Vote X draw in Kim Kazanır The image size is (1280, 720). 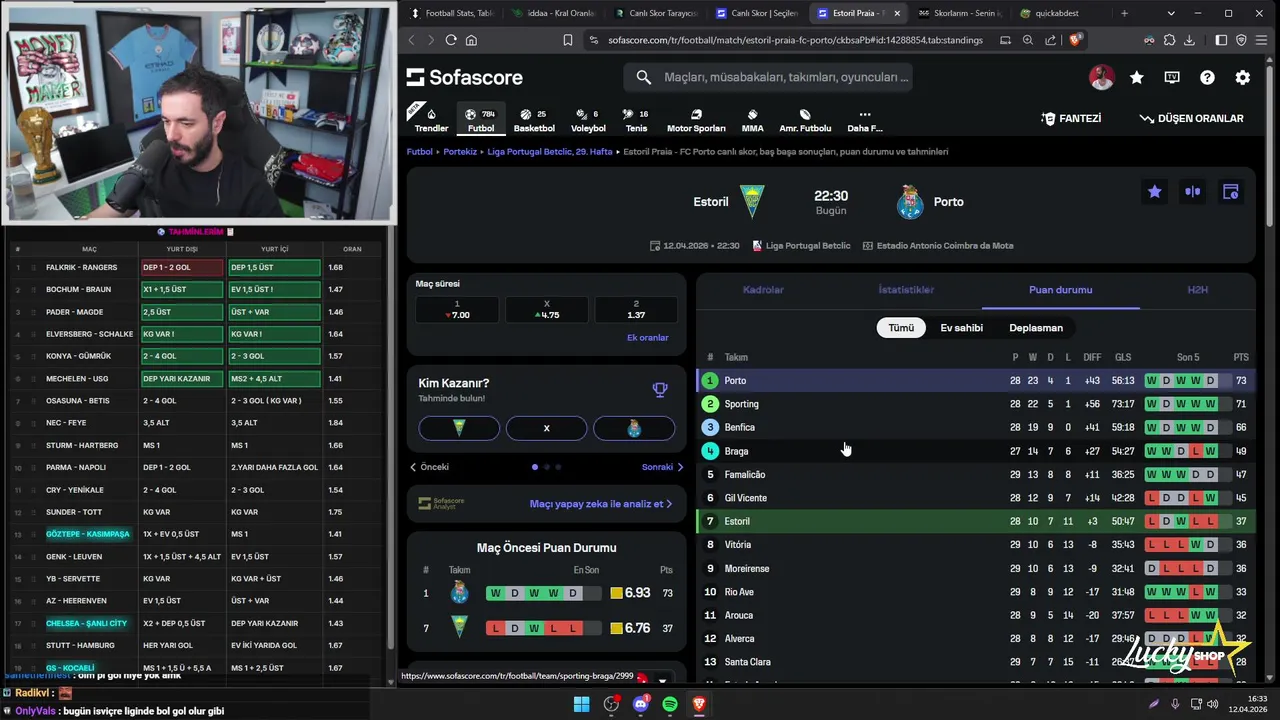pyautogui.click(x=546, y=428)
